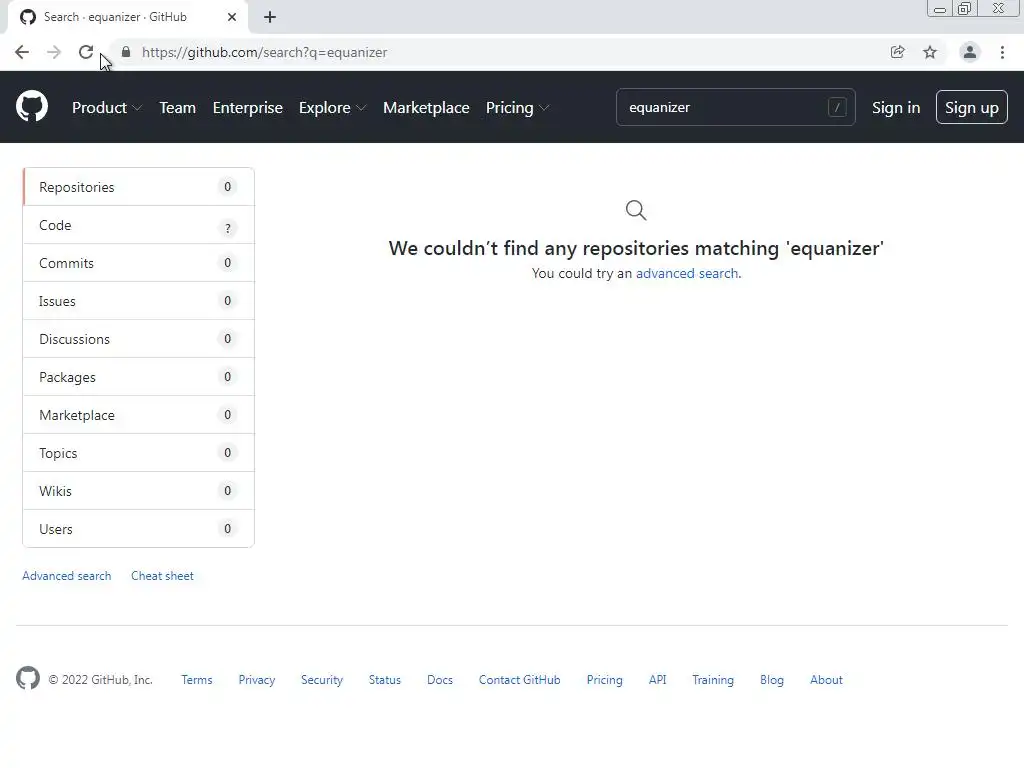This screenshot has width=1024, height=768.
Task: Select Users filter in sidebar
Action: click(138, 528)
